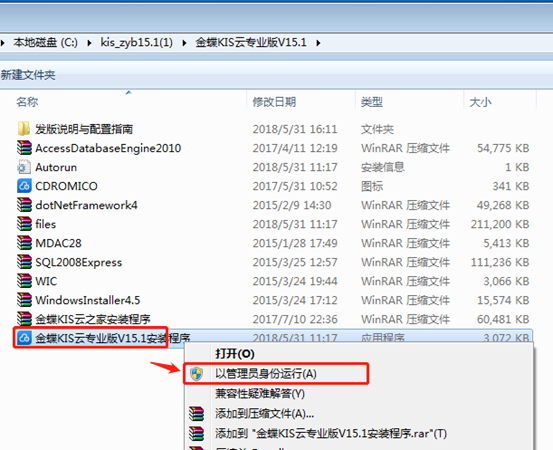Sort files by the 大小 column header
The height and width of the screenshot is (450, 553).
(480, 102)
